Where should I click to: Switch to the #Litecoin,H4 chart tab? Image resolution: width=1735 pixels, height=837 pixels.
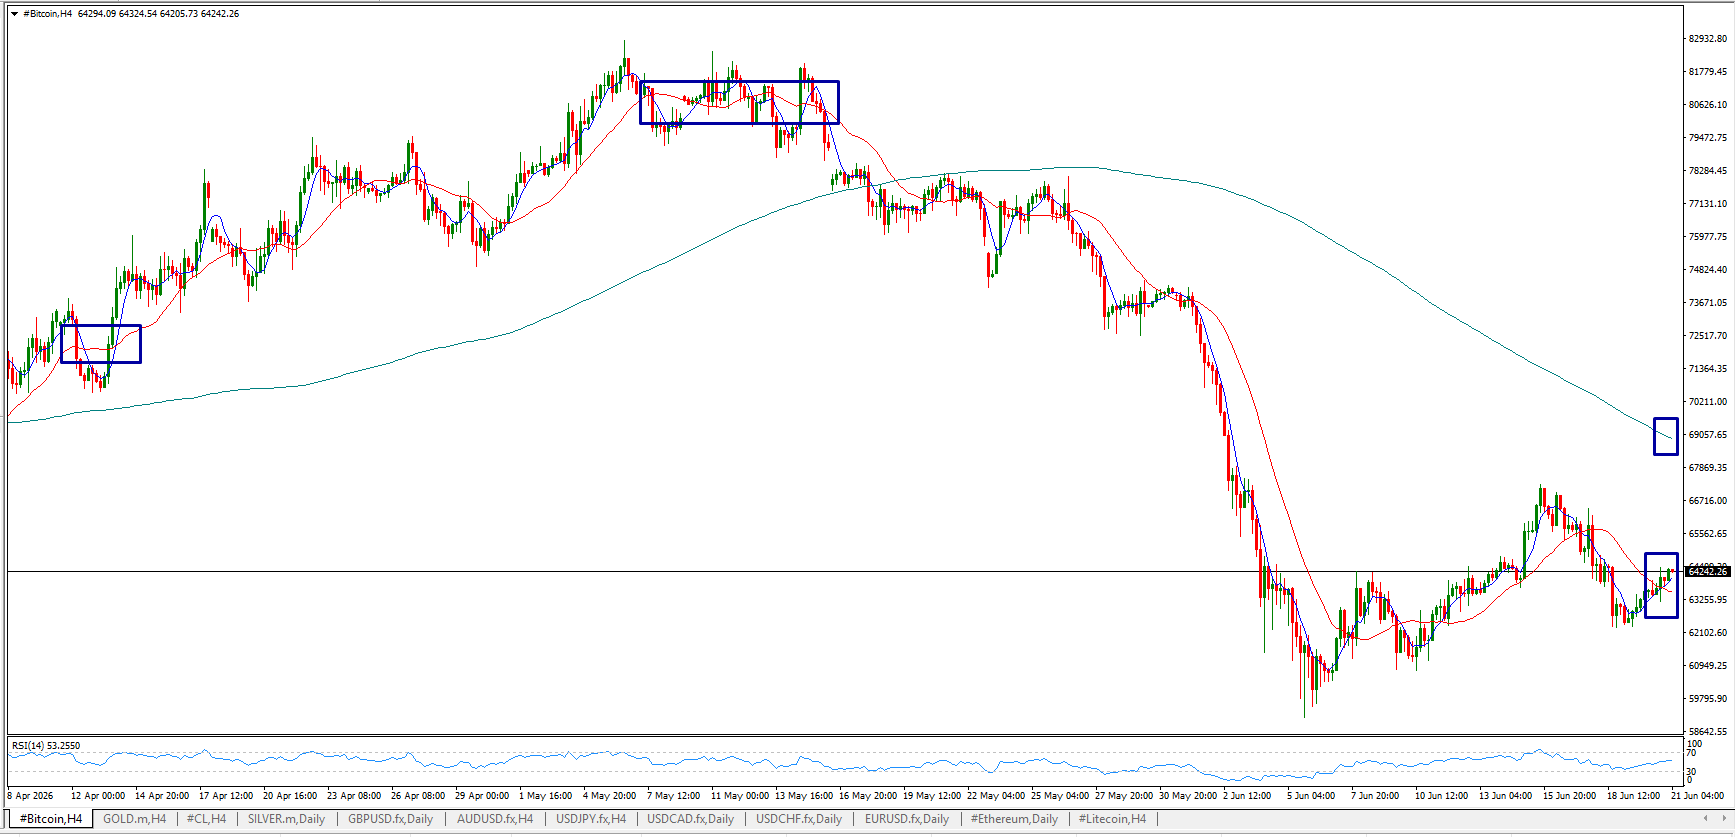1112,819
